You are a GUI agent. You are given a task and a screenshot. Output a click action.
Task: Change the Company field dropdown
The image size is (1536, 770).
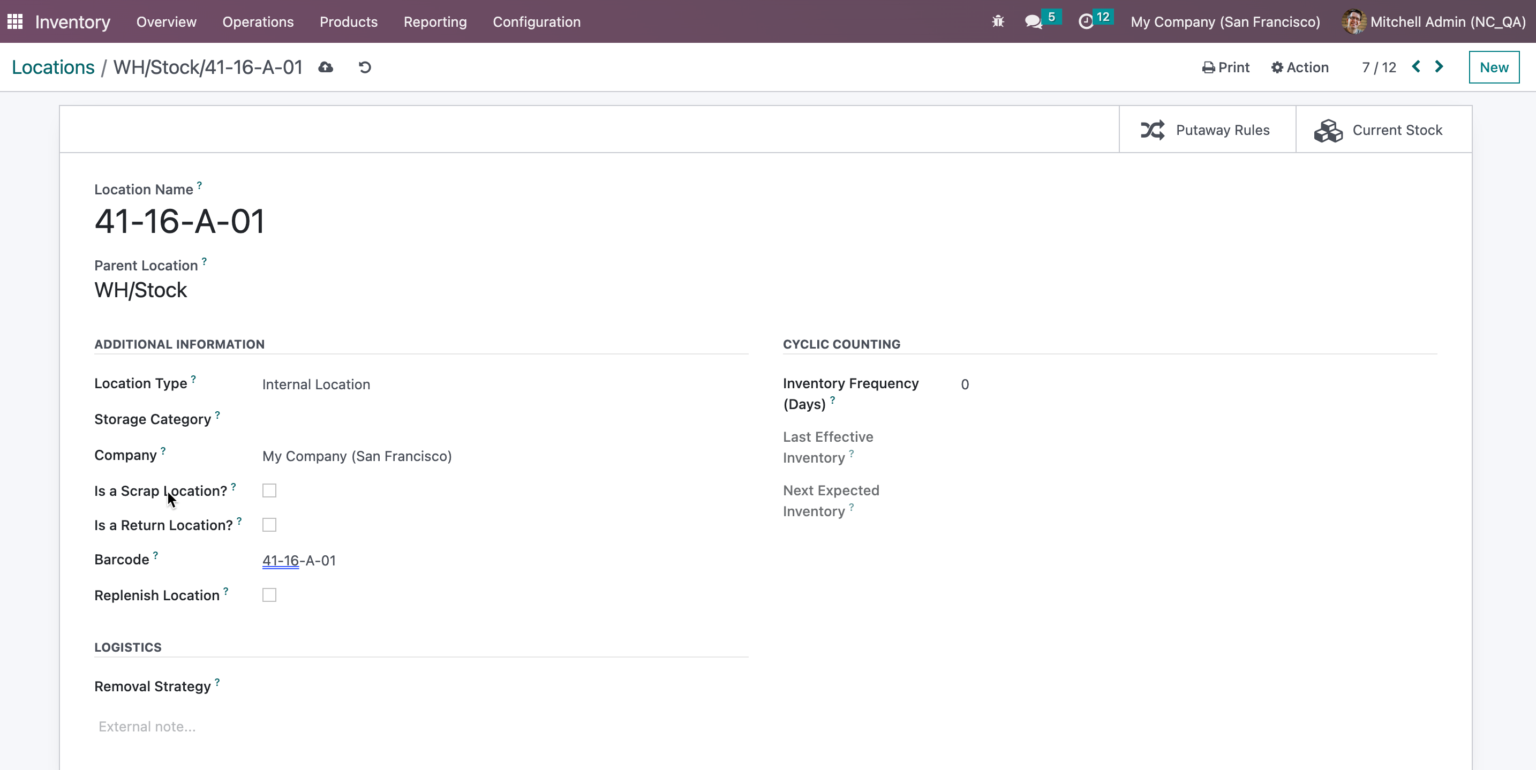357,455
